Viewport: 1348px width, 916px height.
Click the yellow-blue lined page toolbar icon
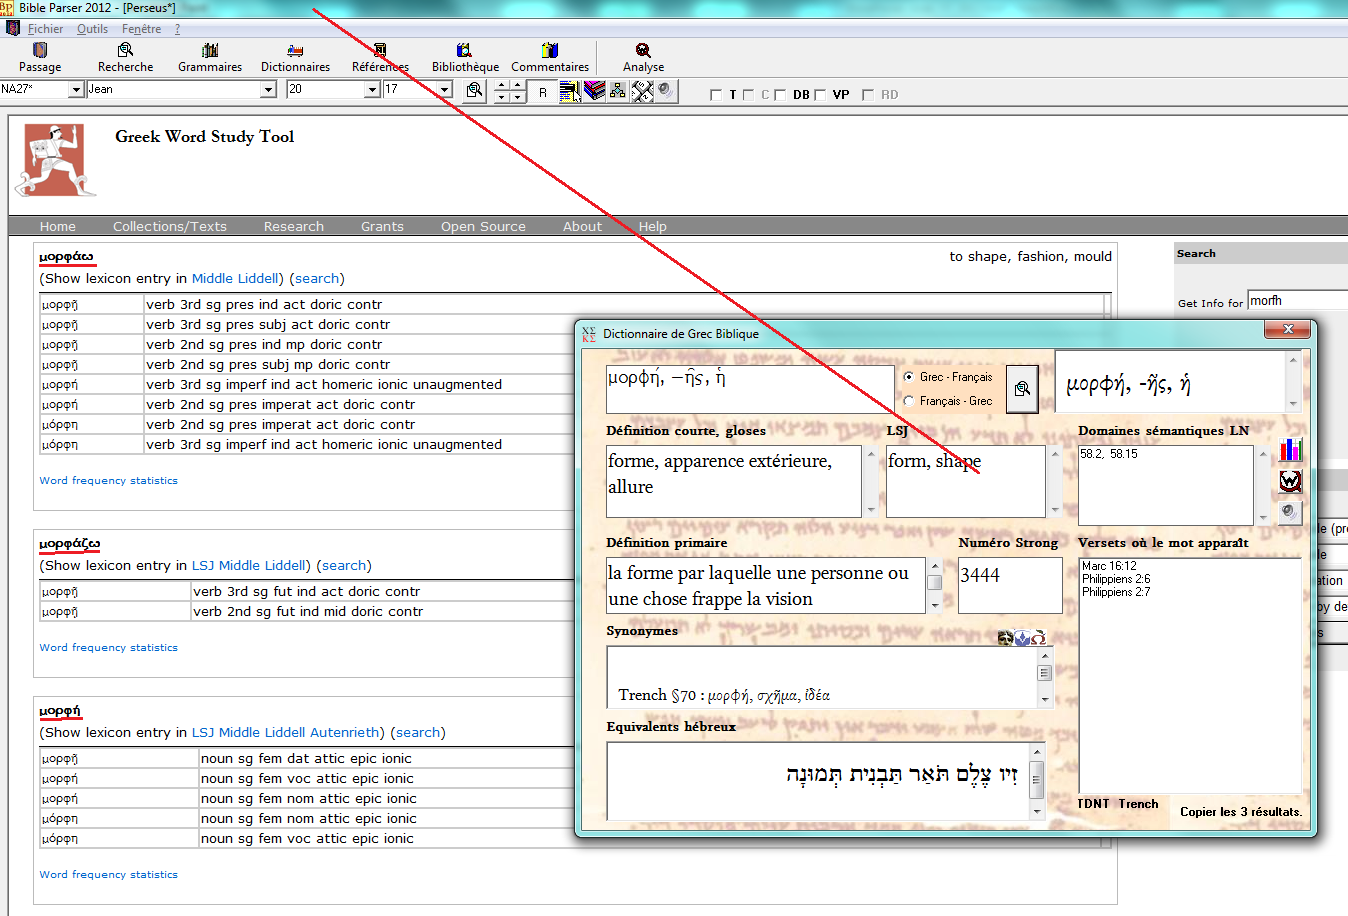pyautogui.click(x=570, y=92)
